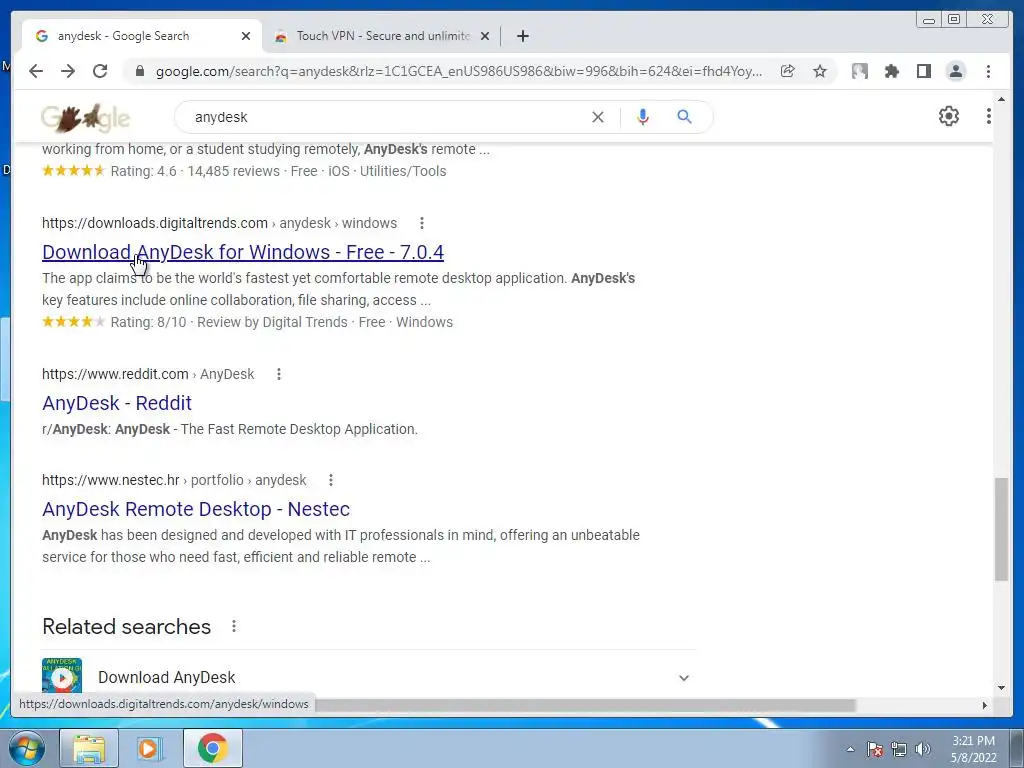Start voice search with the microphone

(643, 117)
